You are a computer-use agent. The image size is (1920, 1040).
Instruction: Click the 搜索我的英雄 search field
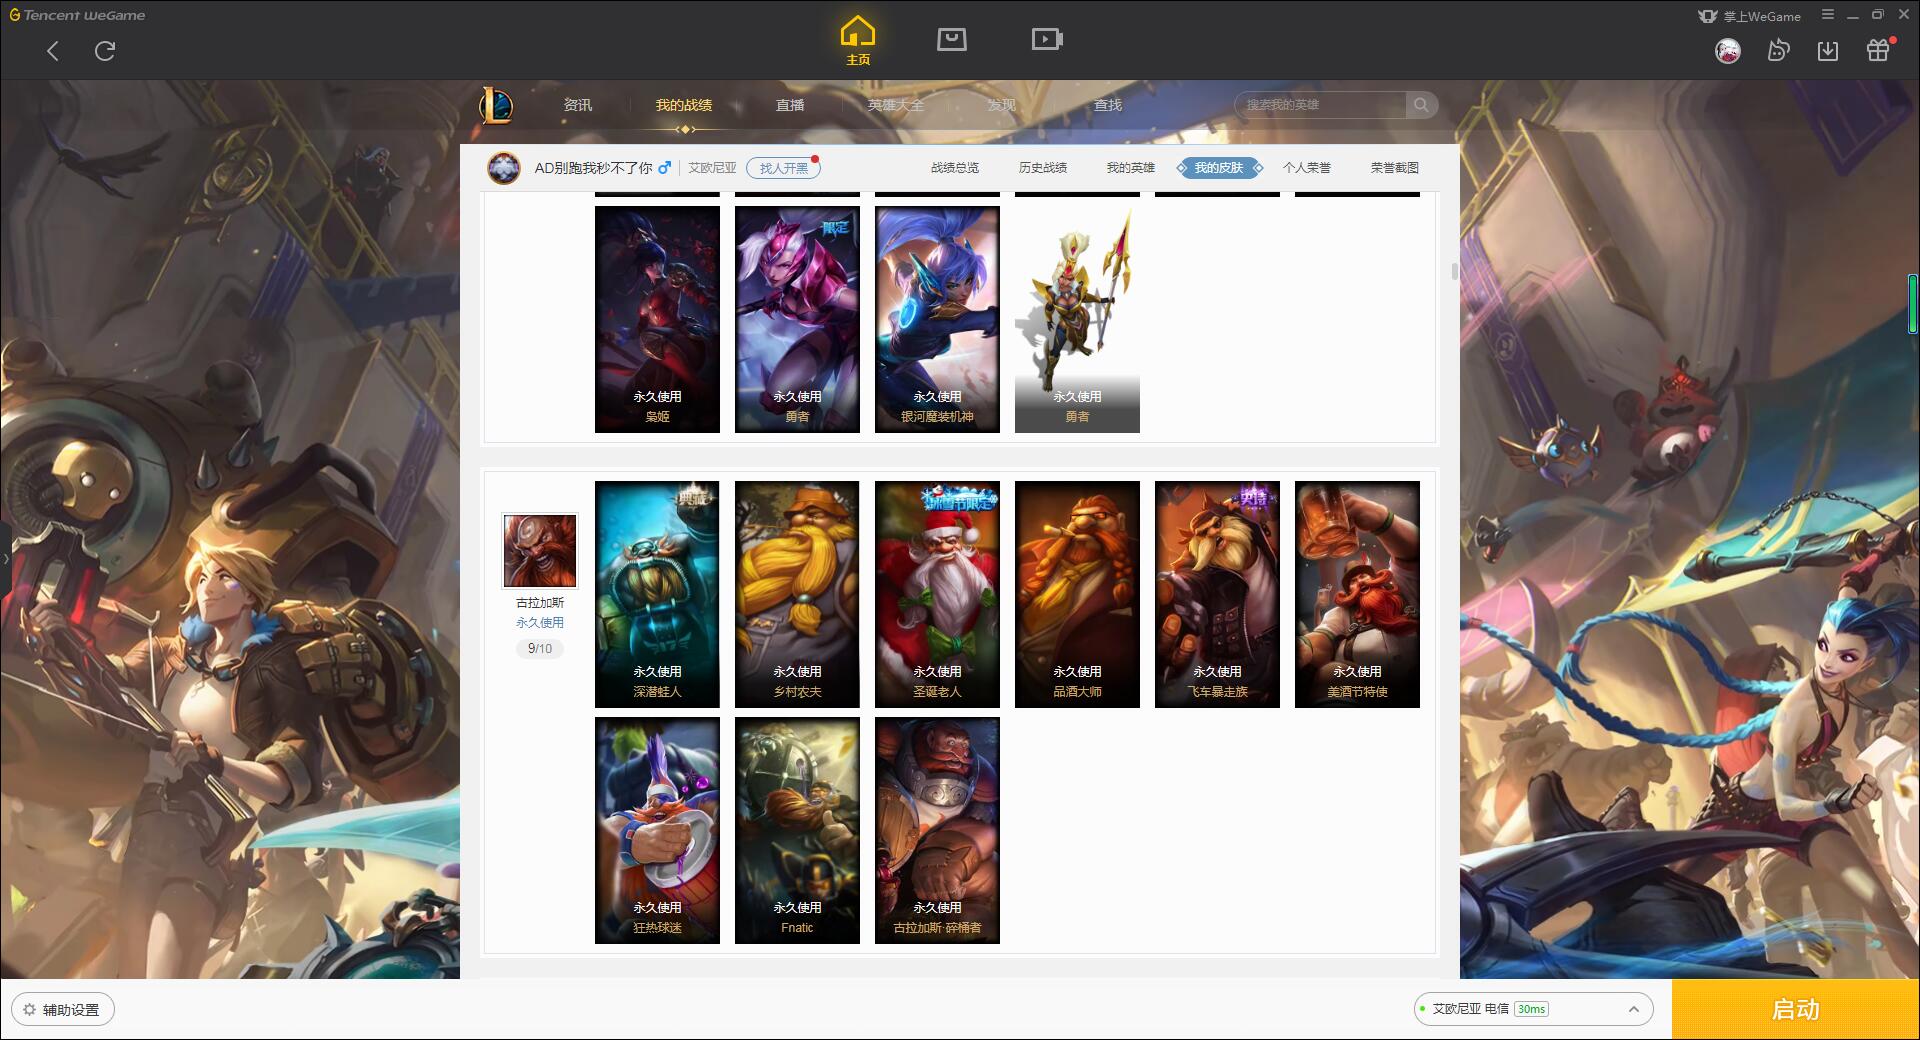click(1320, 105)
